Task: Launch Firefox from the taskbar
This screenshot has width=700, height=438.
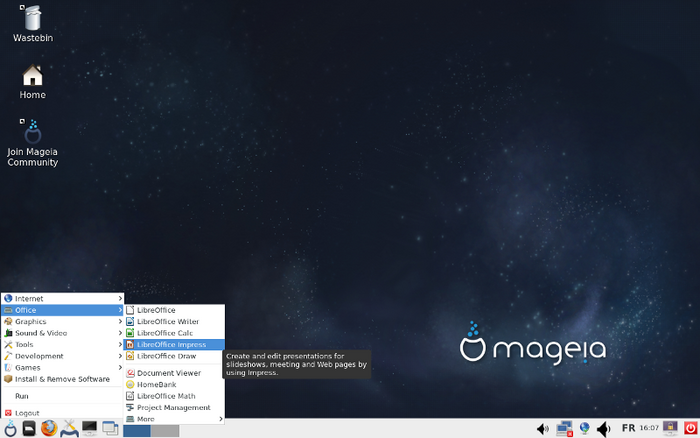Action: click(49, 429)
